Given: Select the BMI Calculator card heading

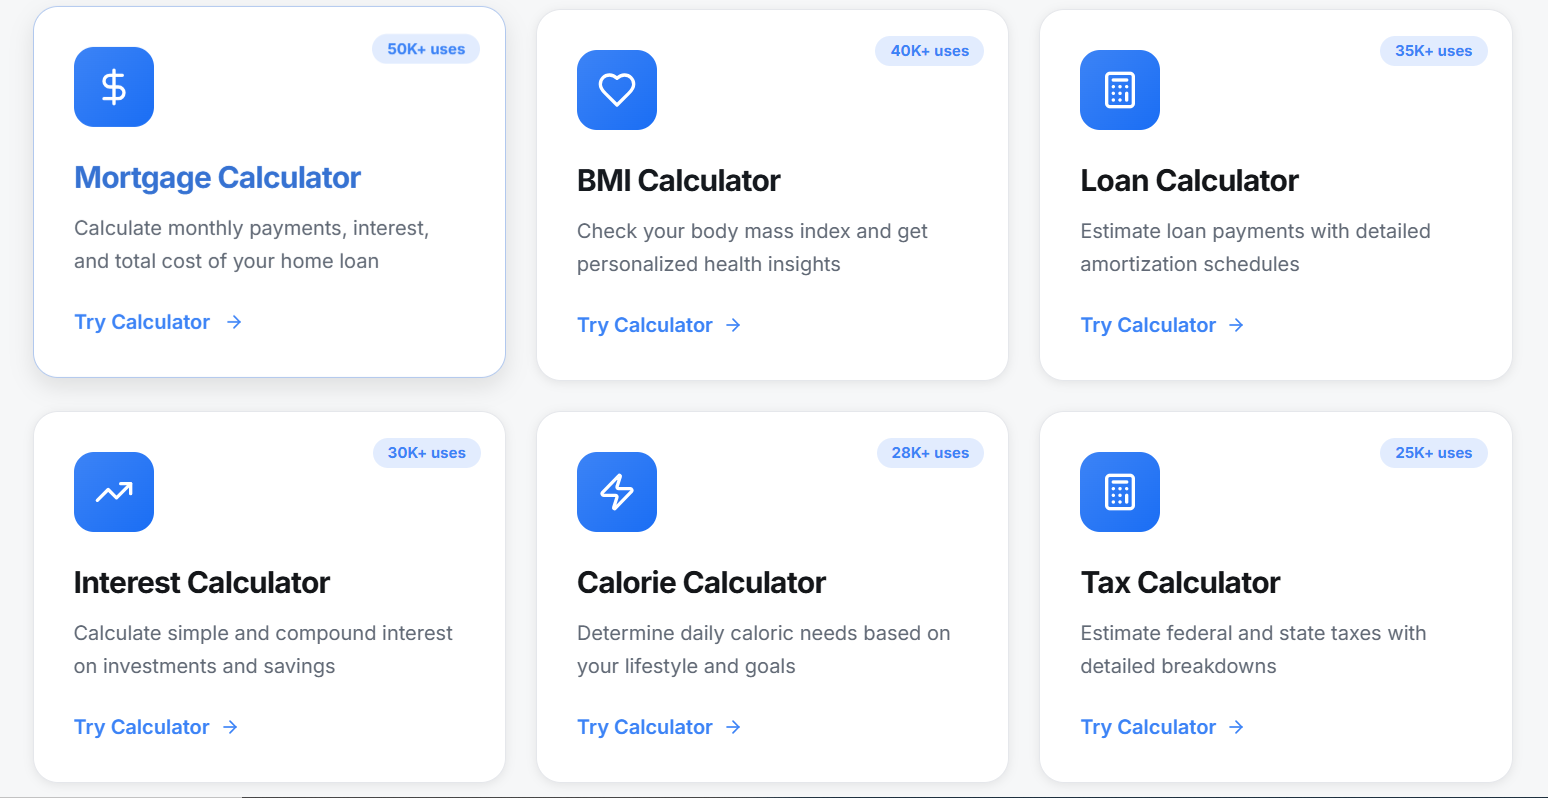Looking at the screenshot, I should point(679,181).
